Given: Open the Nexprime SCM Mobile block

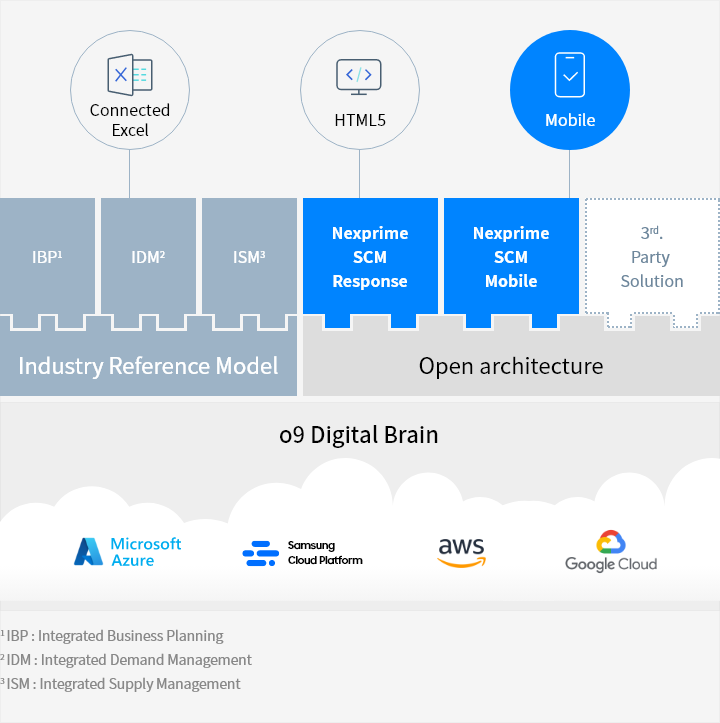Looking at the screenshot, I should pyautogui.click(x=511, y=257).
